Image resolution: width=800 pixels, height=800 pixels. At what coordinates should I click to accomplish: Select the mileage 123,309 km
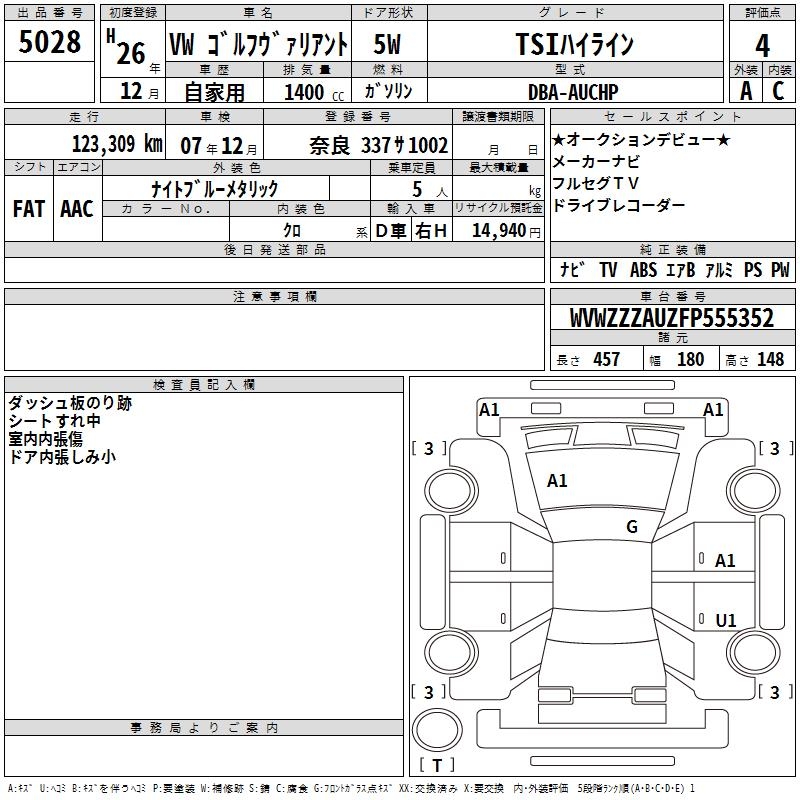pos(117,144)
